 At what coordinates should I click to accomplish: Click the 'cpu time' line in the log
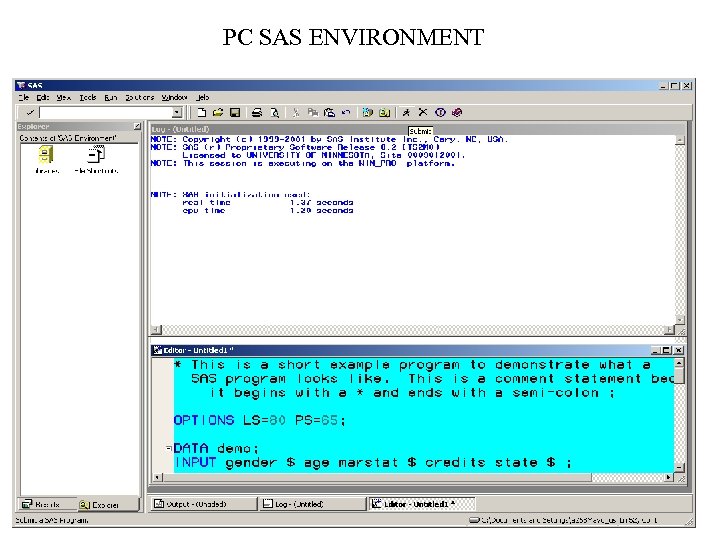[x=268, y=211]
